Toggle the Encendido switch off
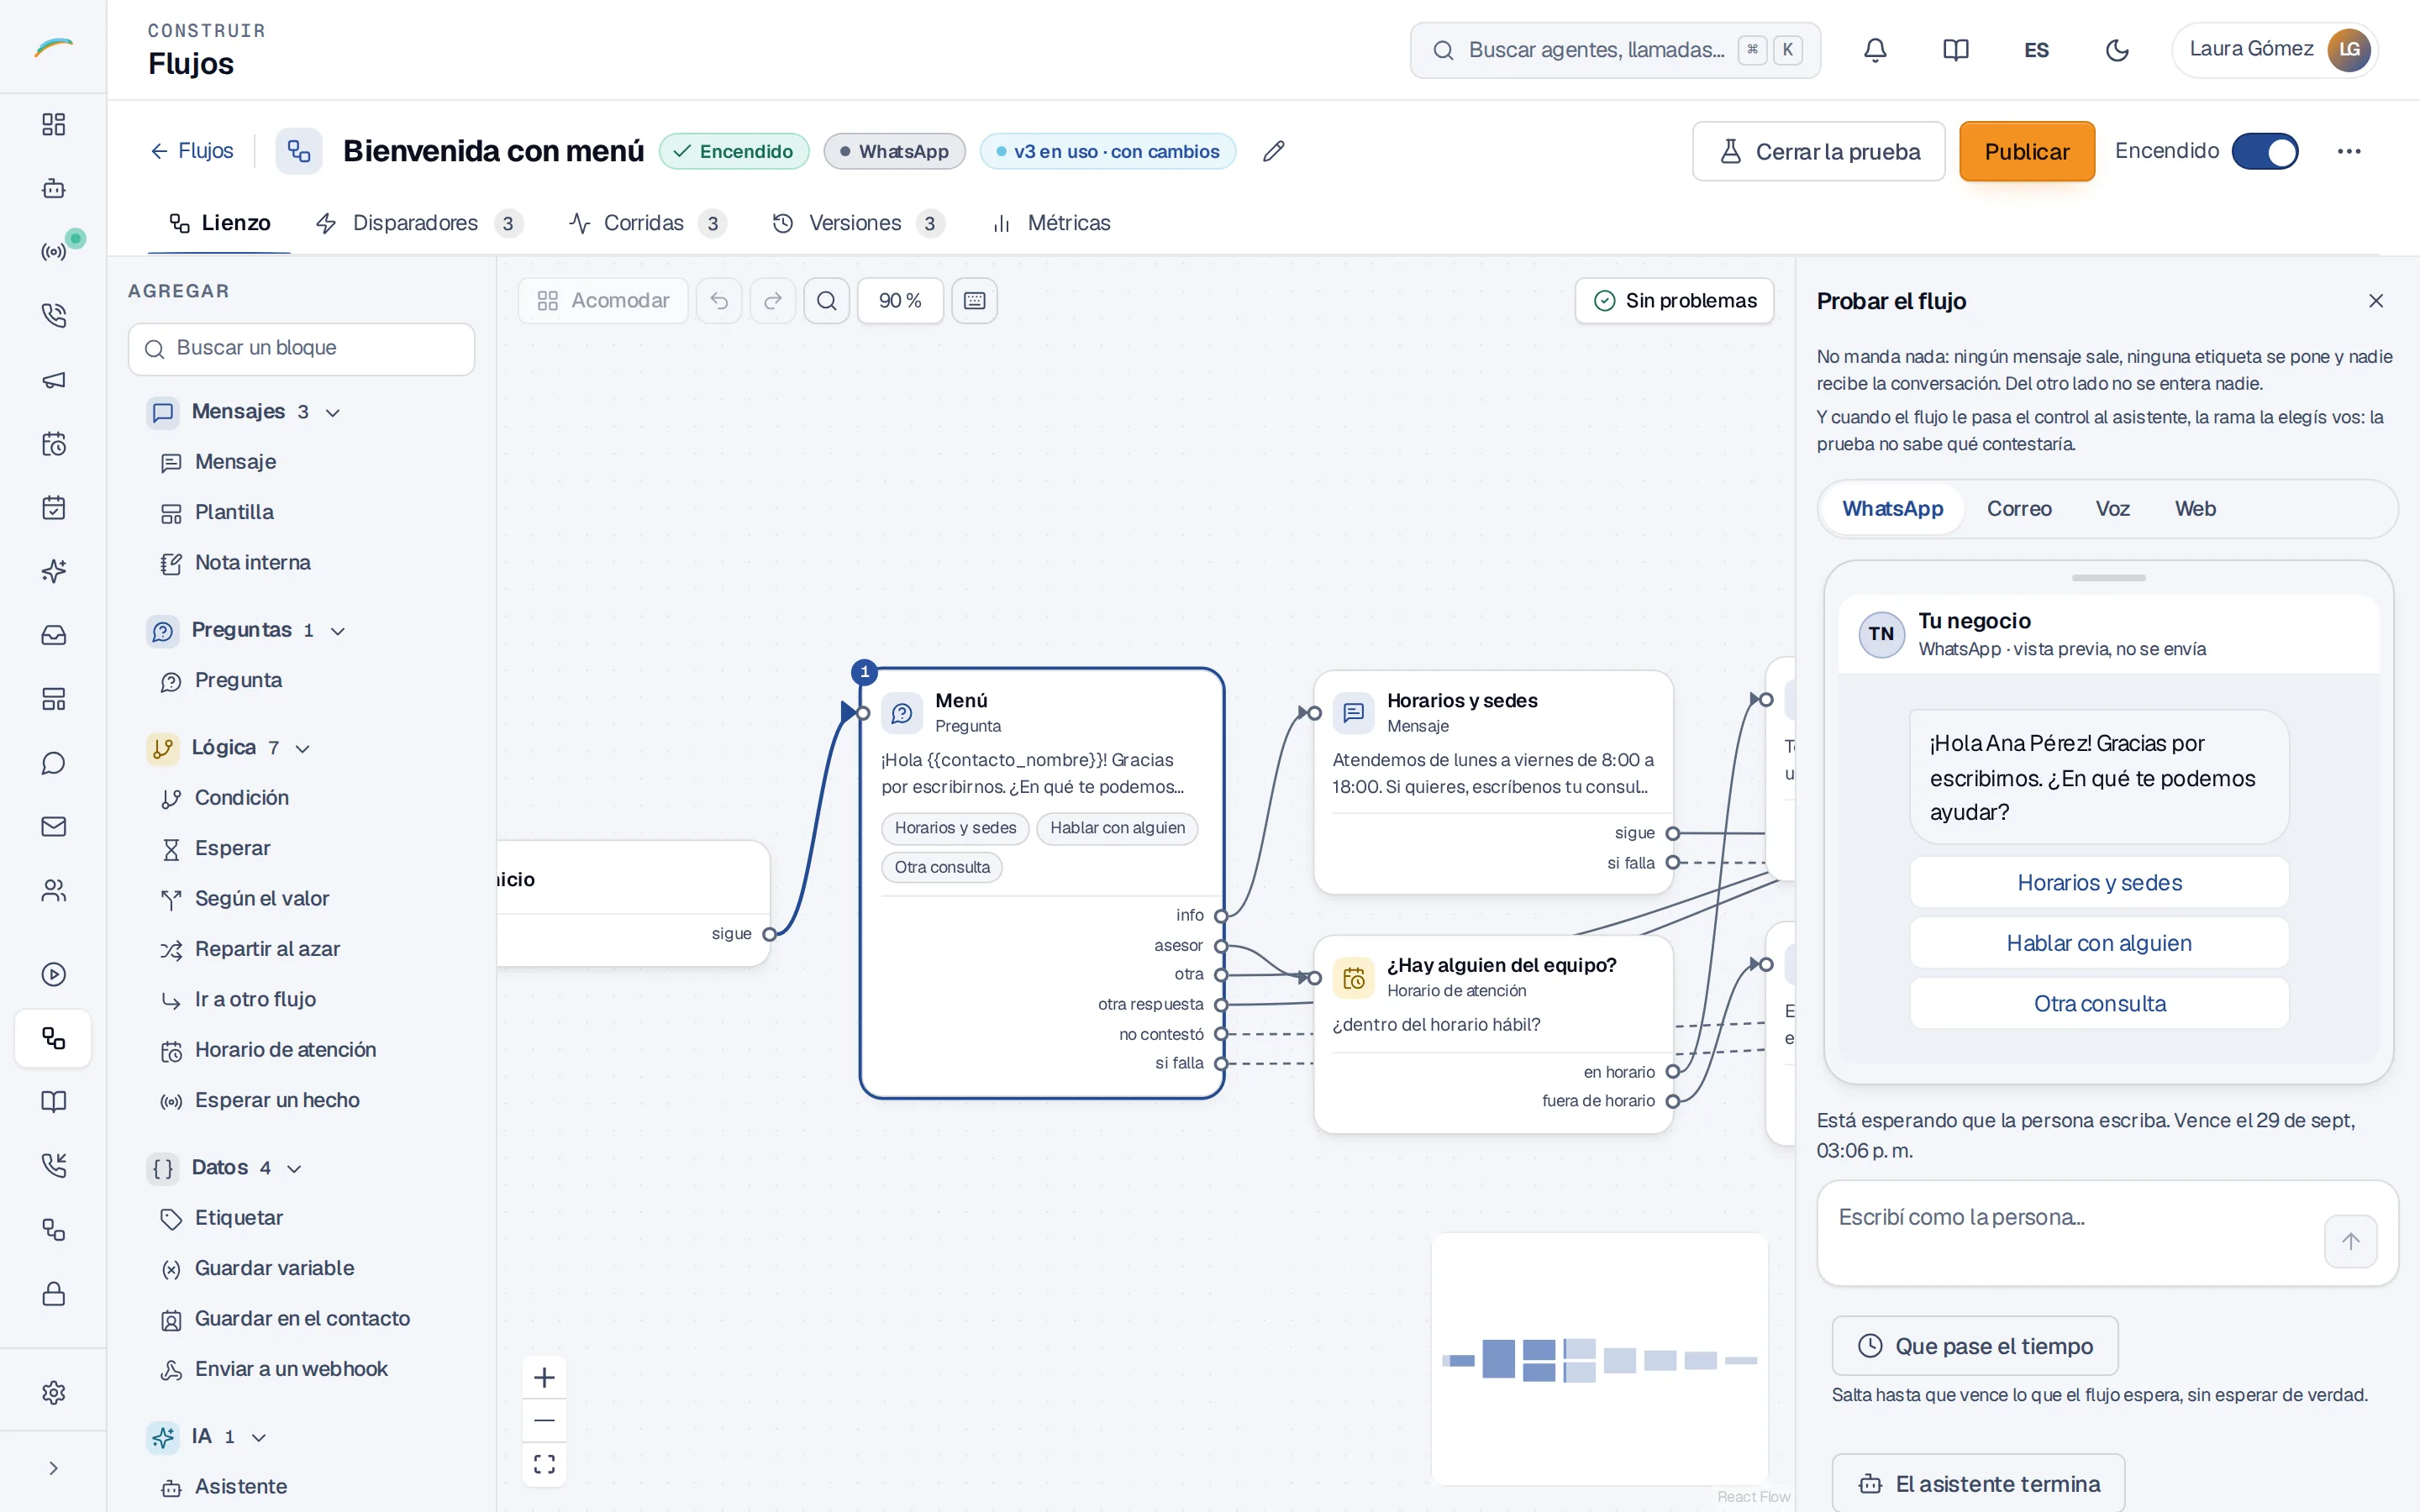 pos(2265,151)
